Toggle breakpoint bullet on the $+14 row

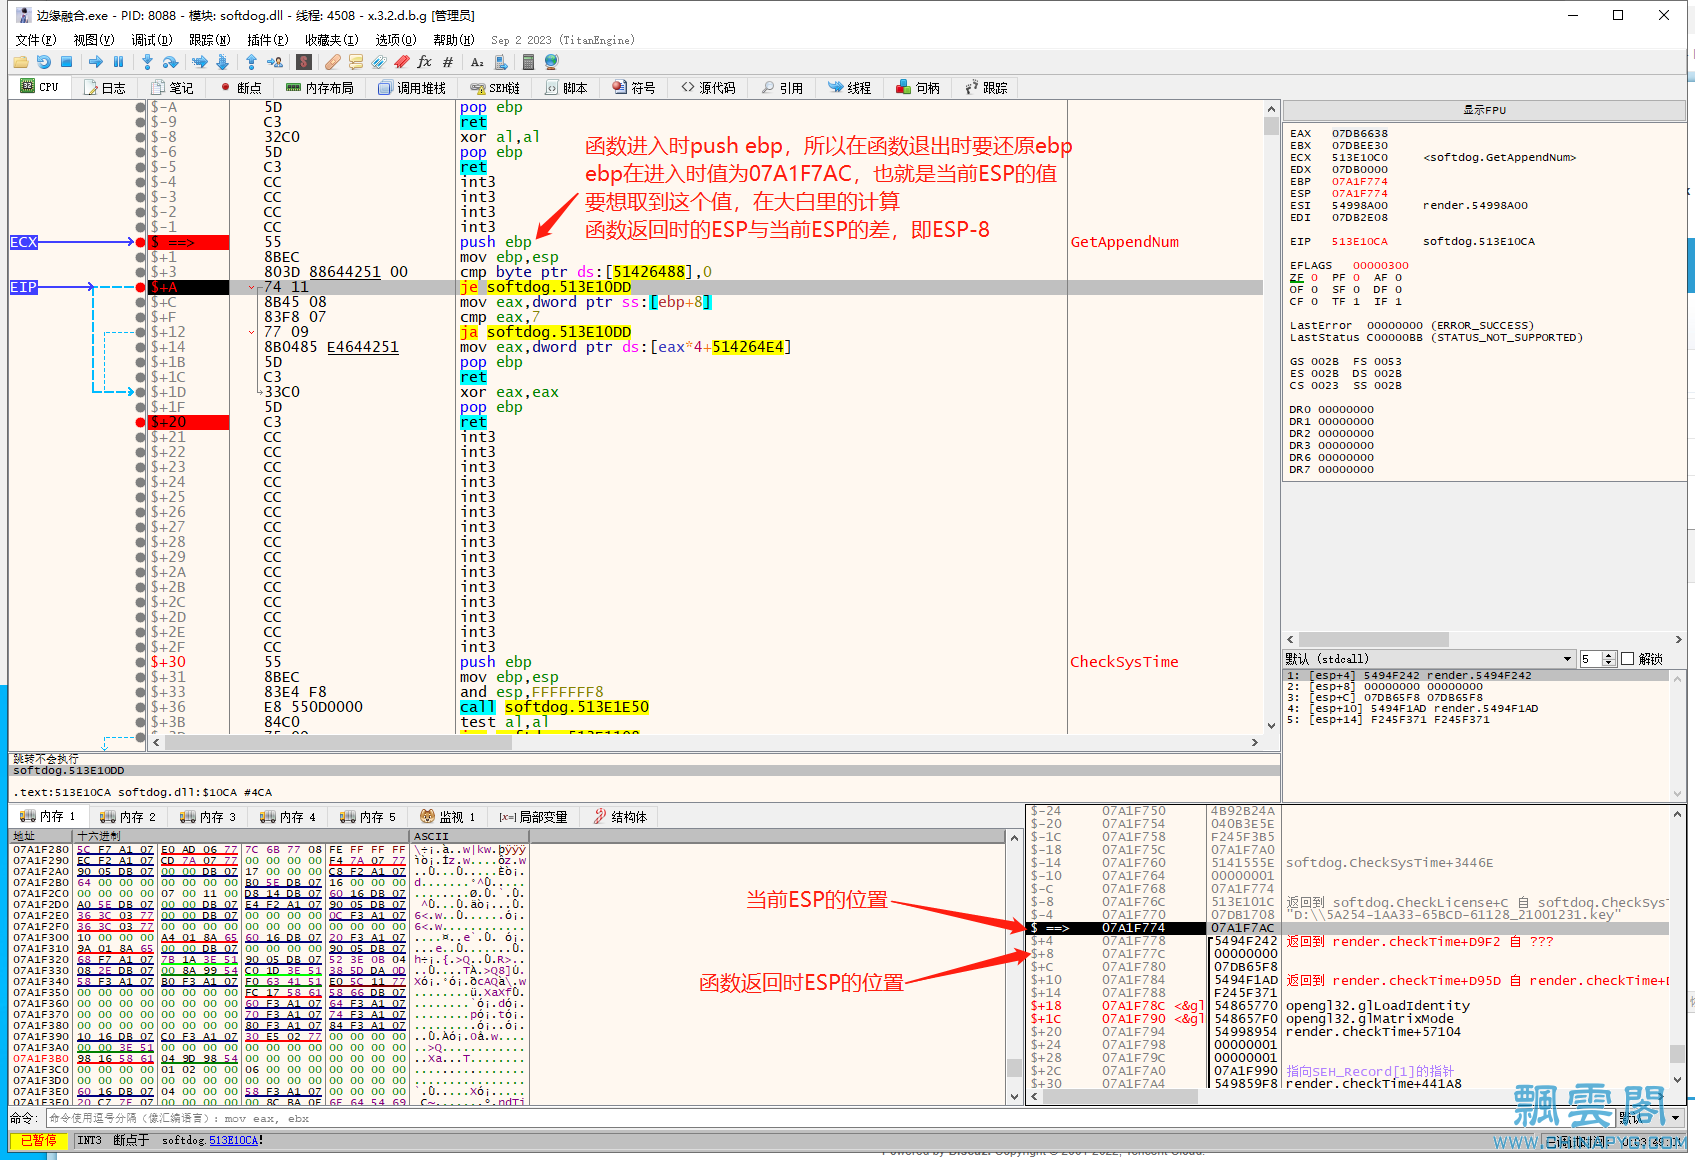click(140, 347)
